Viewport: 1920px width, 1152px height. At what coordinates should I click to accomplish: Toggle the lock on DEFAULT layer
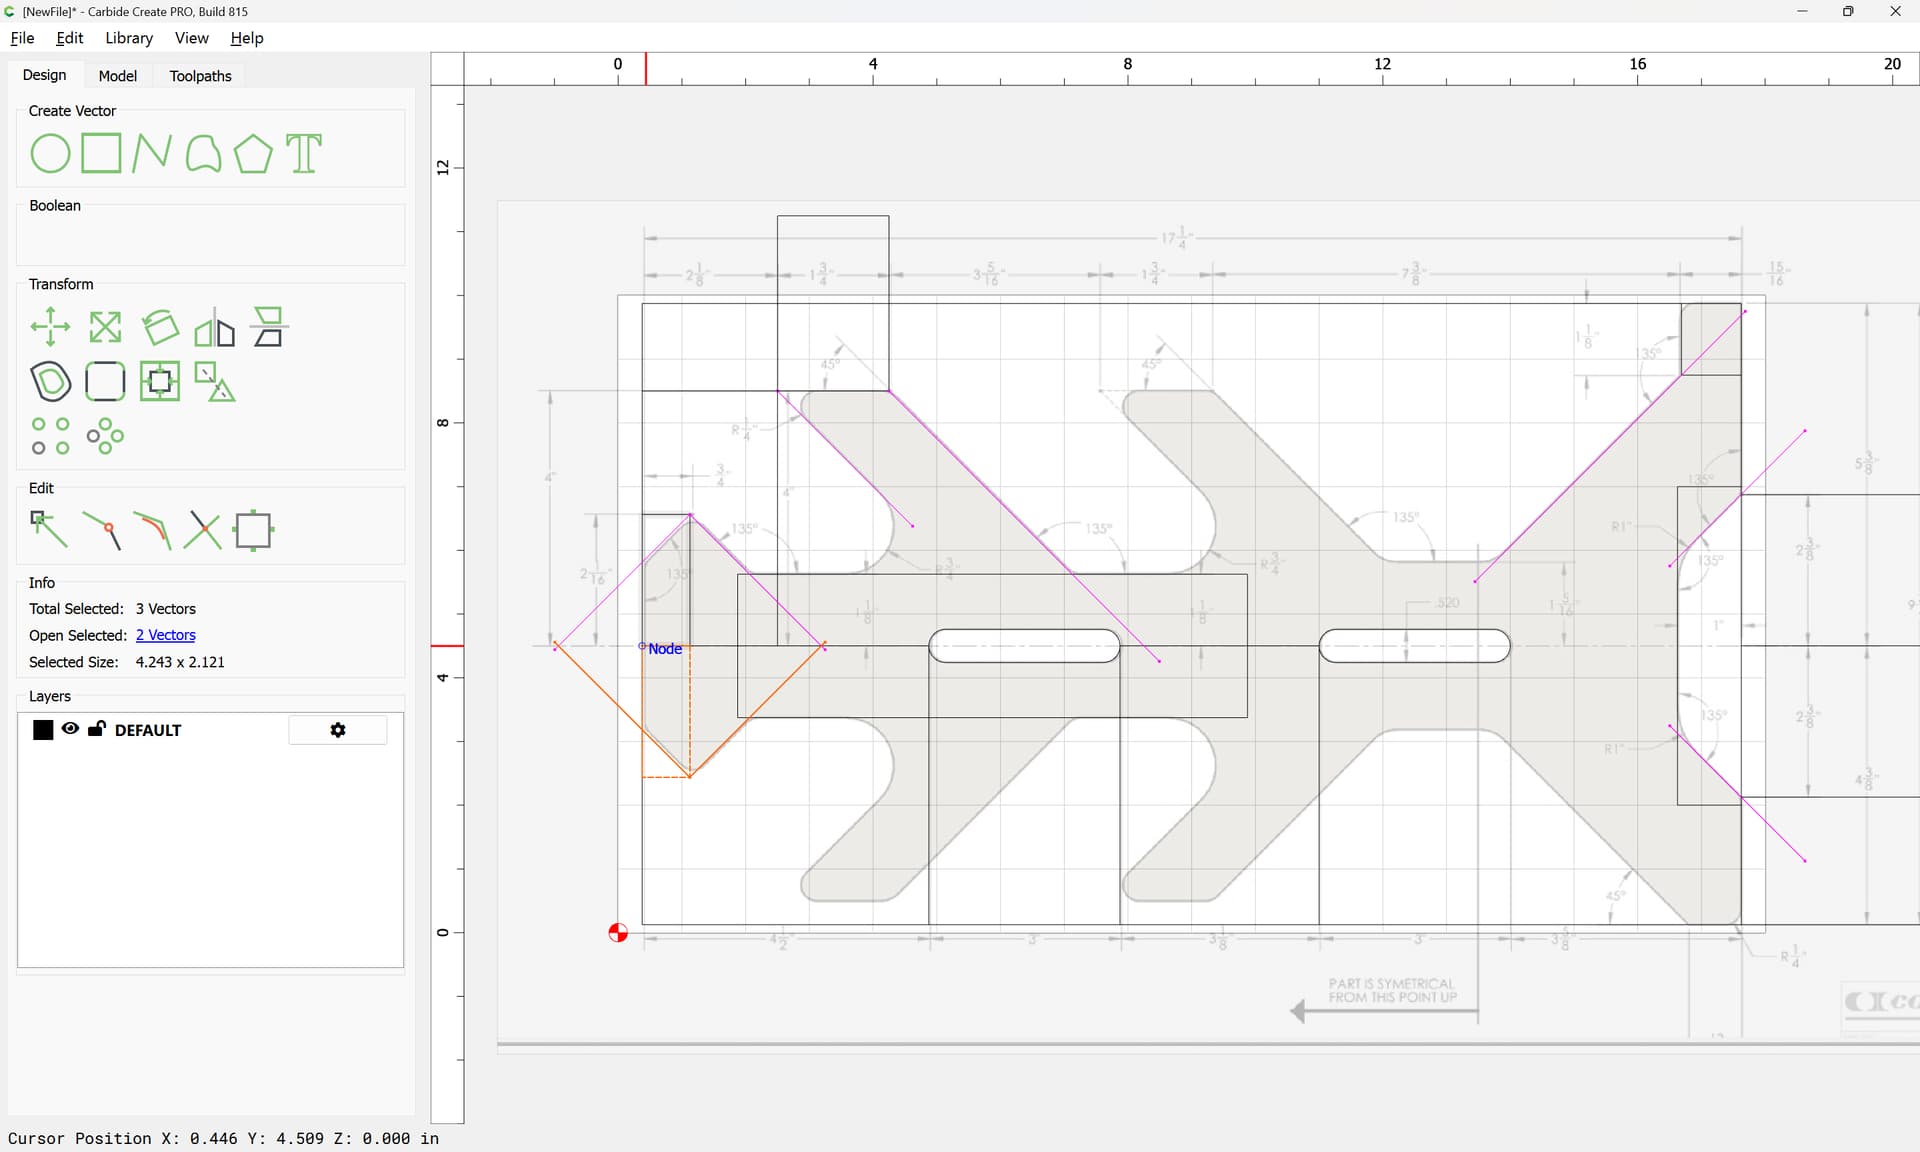click(x=97, y=728)
